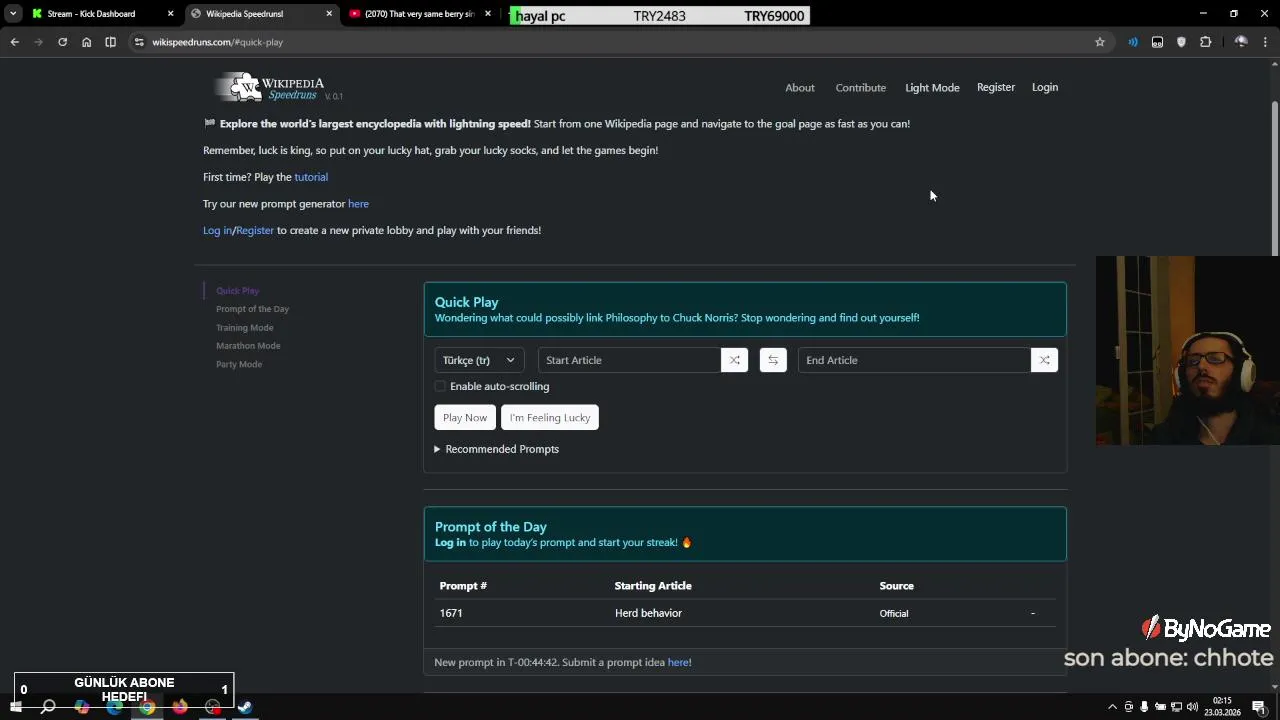The image size is (1280, 720).
Task: Click Log in under Prompt of the Day
Action: coord(450,542)
